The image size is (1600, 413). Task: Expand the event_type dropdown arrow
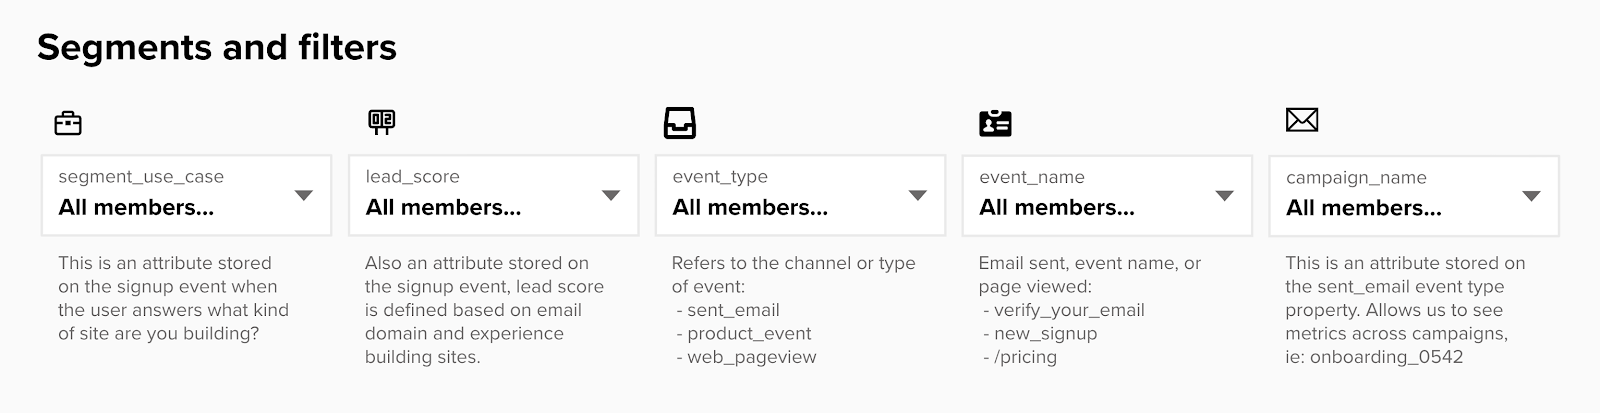[918, 196]
